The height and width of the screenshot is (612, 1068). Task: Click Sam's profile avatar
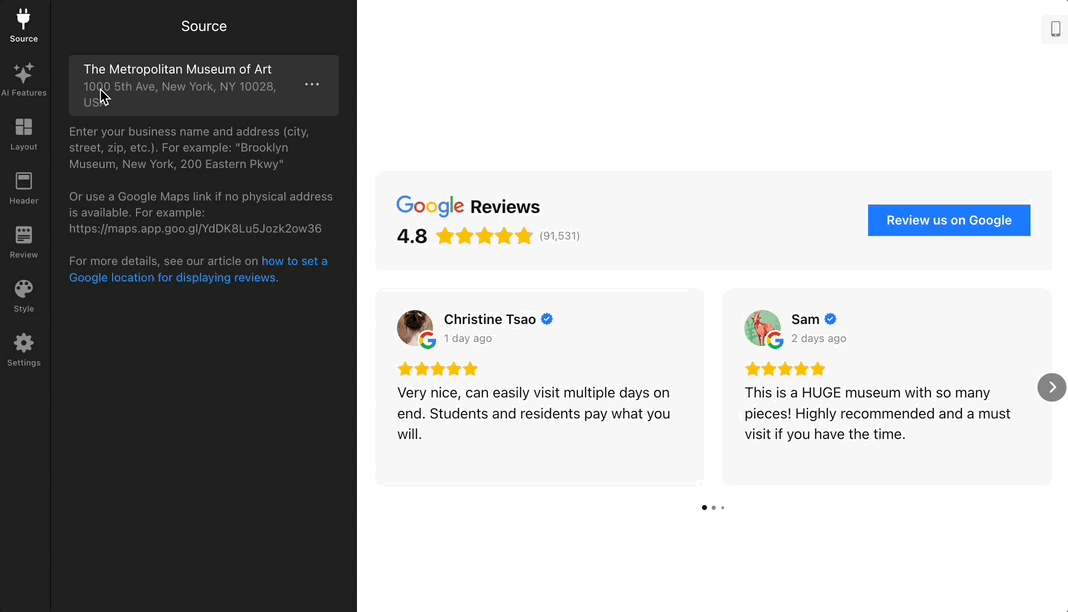pos(762,328)
